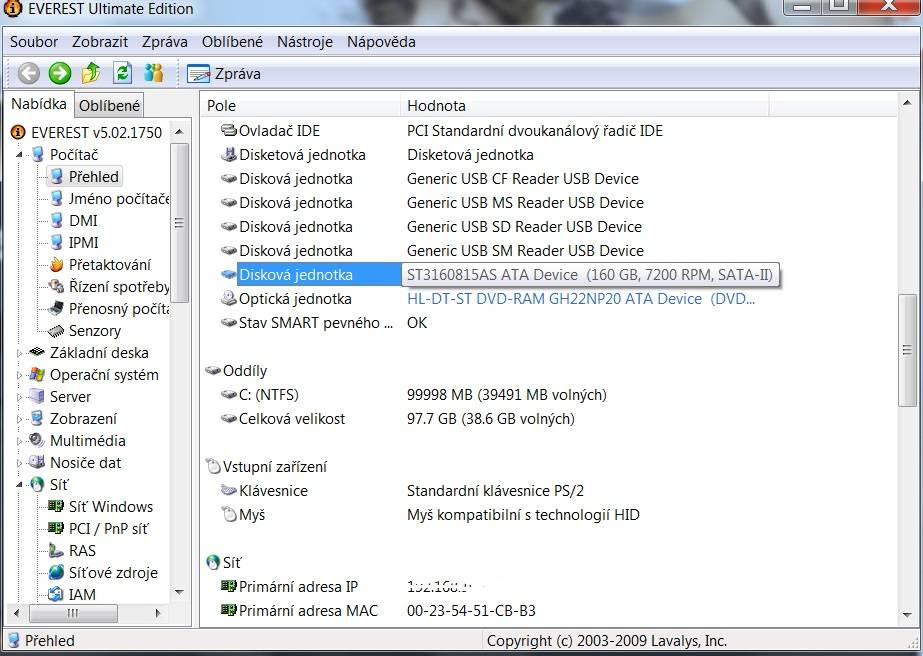Switch to the Nabídka tab

(x=39, y=104)
